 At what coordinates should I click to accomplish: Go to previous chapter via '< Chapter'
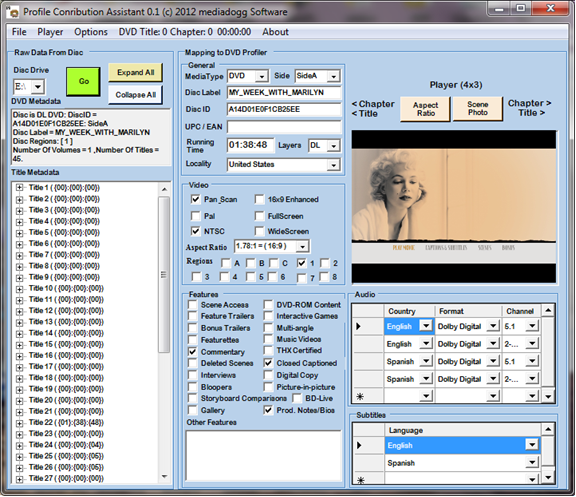point(373,104)
